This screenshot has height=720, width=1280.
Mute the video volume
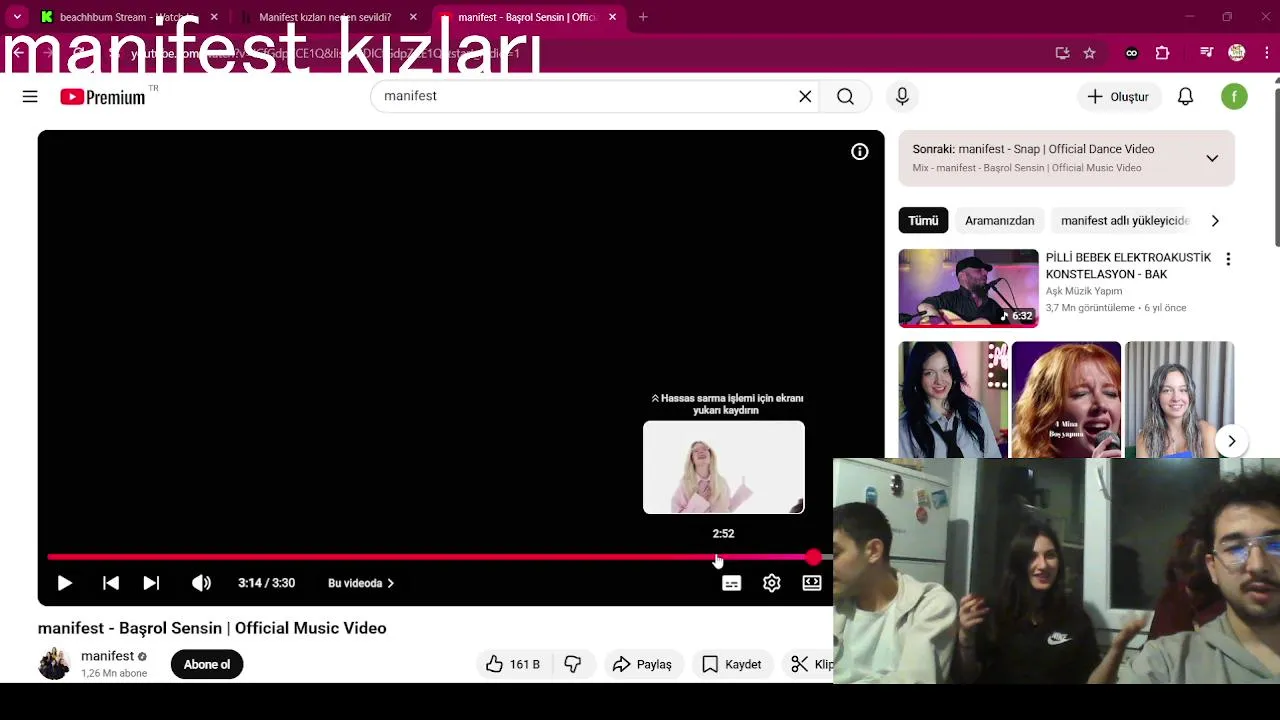[x=201, y=583]
